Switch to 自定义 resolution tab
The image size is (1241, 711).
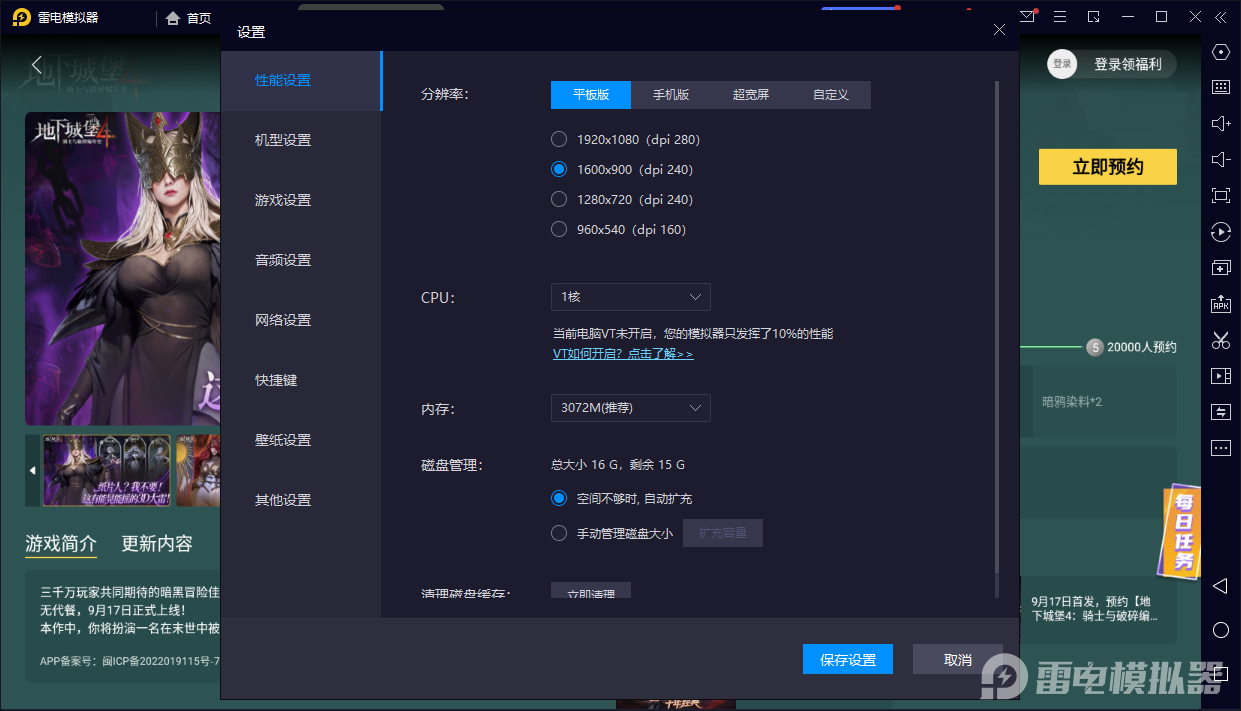point(831,95)
